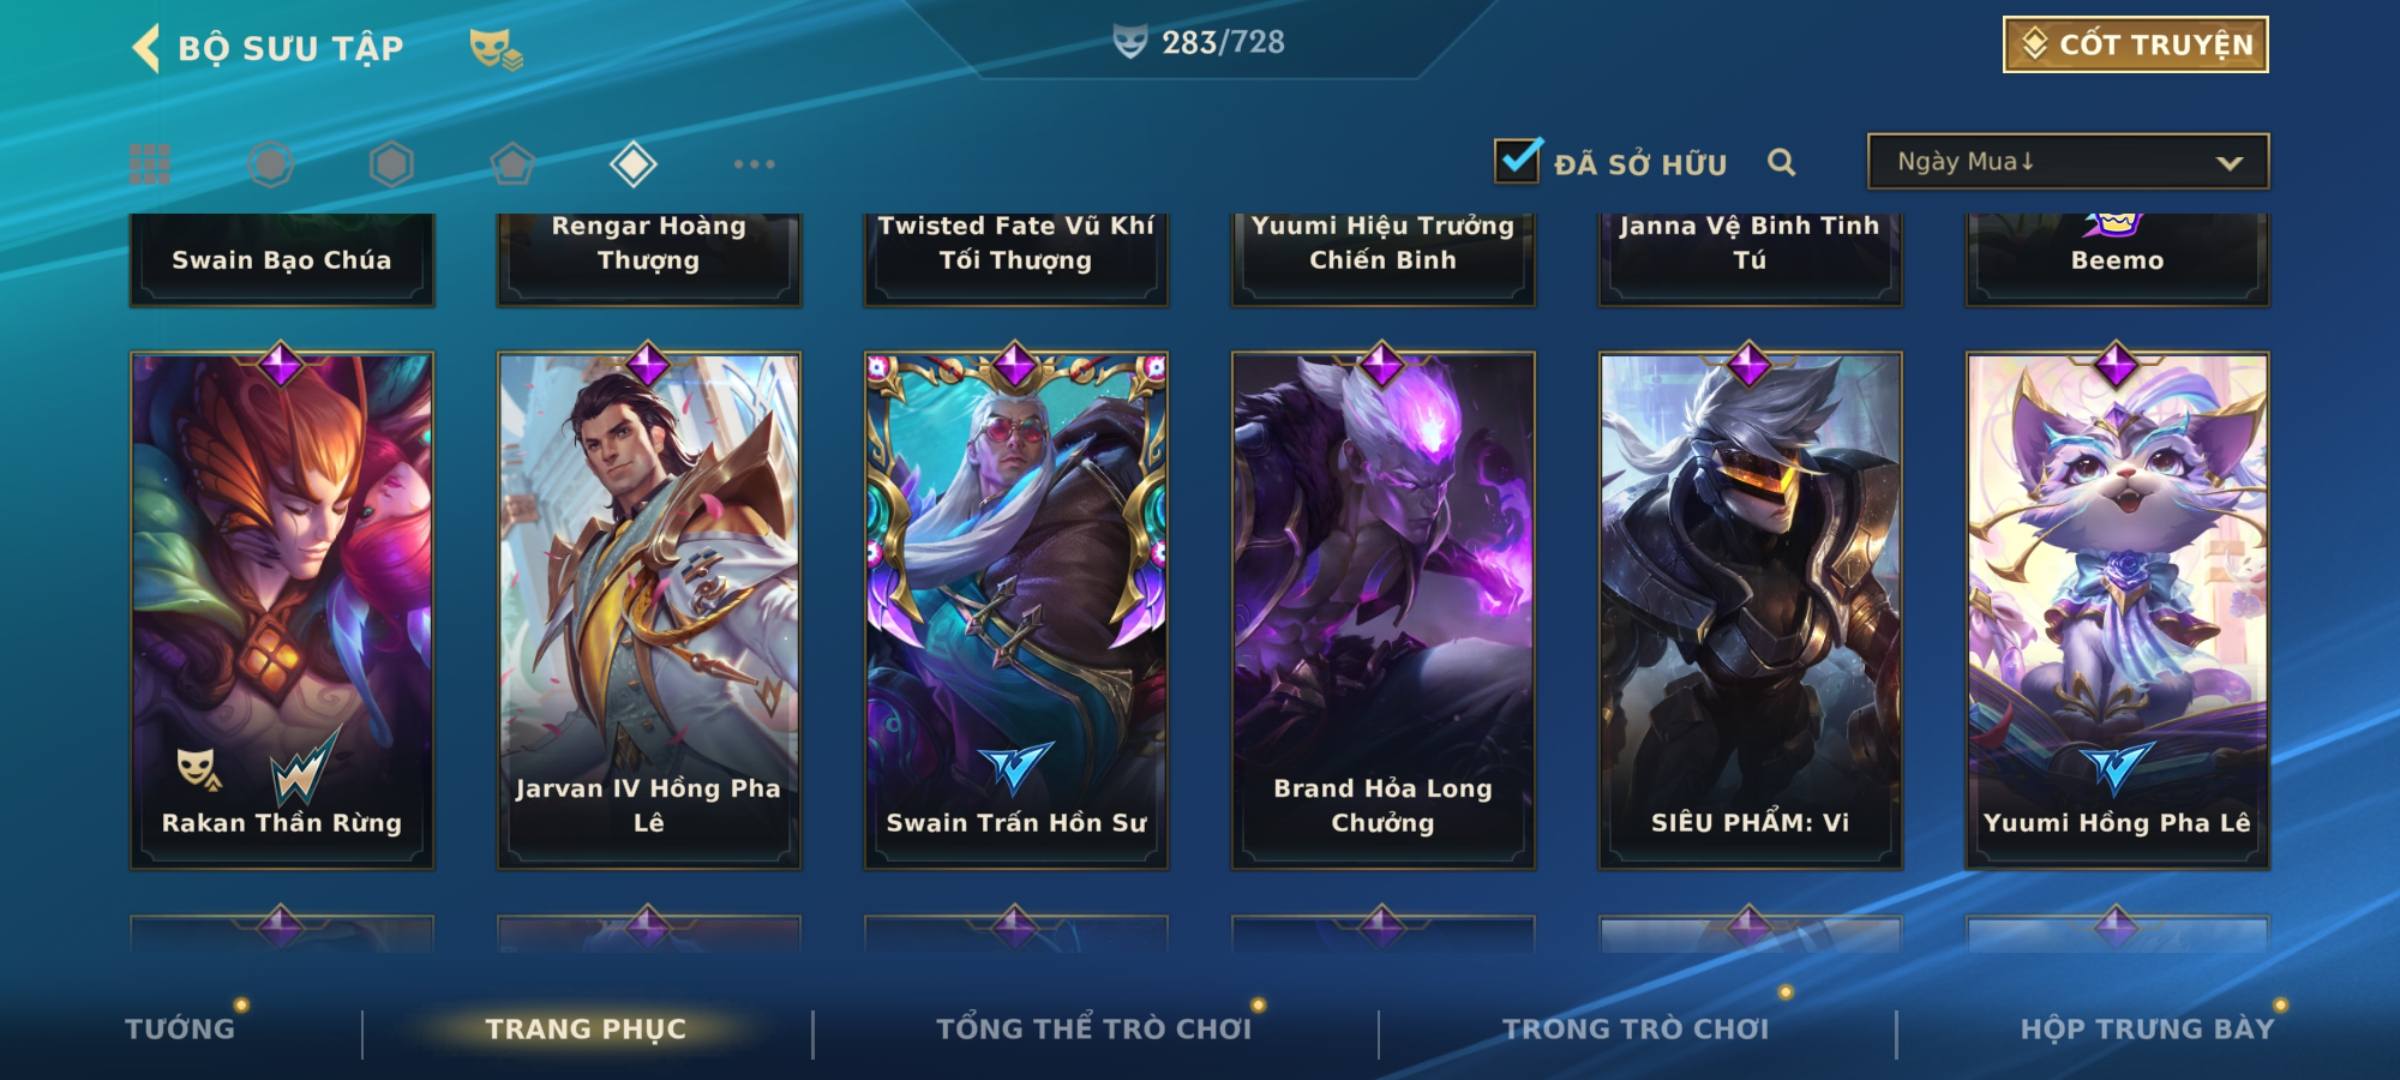This screenshot has width=2400, height=1080.
Task: Click the search magnifier icon
Action: tap(1781, 162)
